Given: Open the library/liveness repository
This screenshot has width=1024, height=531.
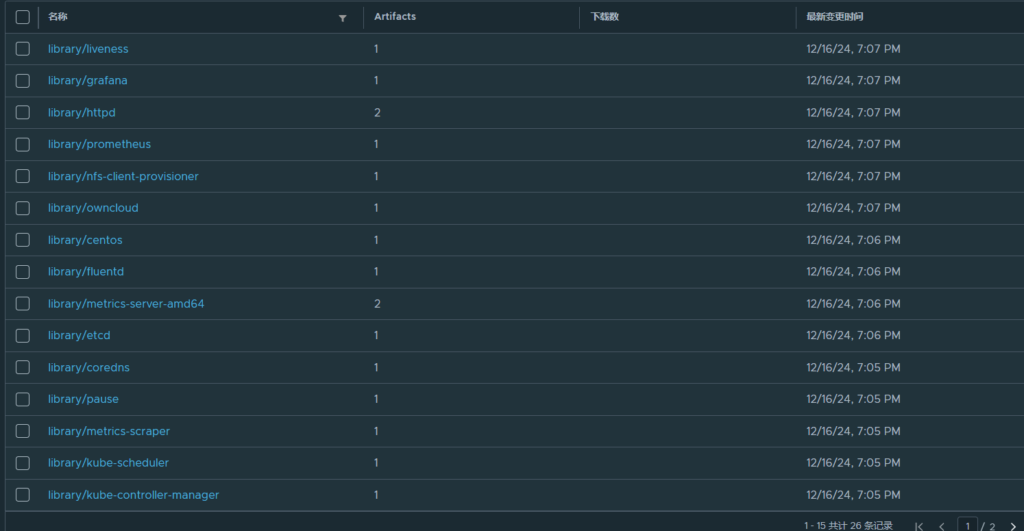Looking at the screenshot, I should [x=88, y=49].
